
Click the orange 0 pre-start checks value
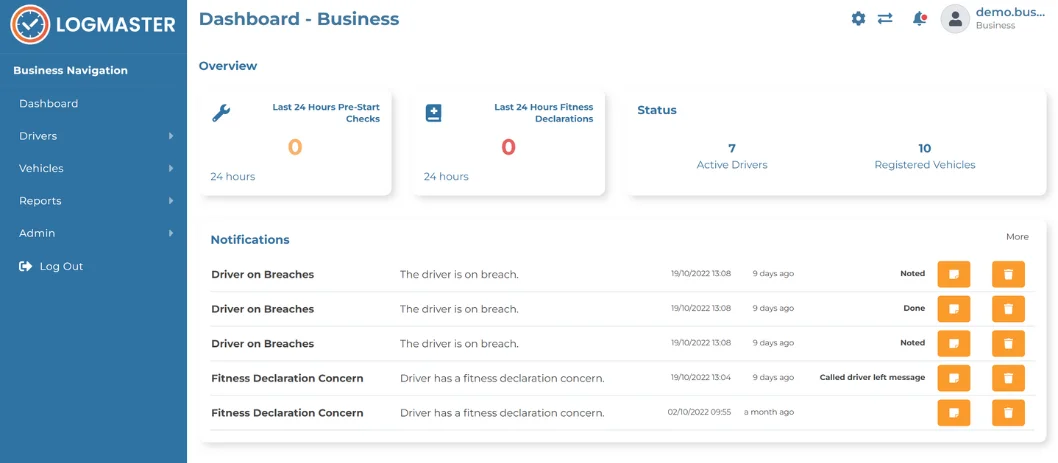click(x=295, y=146)
